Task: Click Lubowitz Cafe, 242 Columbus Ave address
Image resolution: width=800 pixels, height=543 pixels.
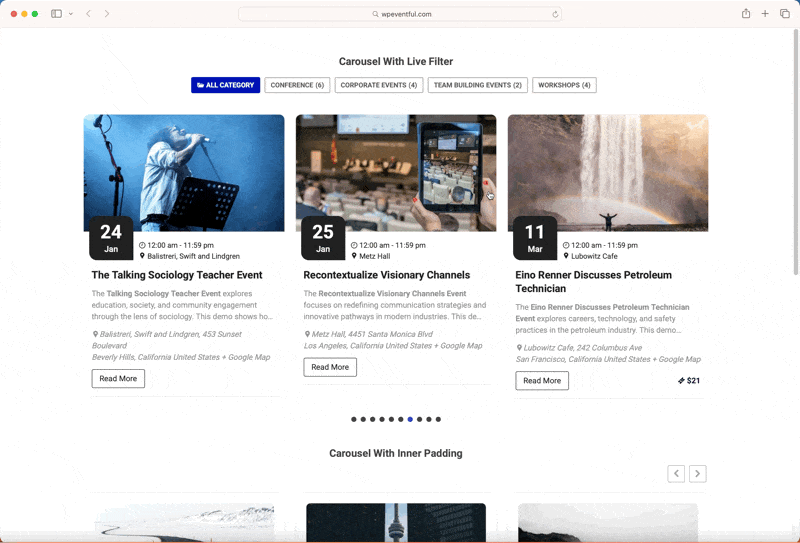Action: click(583, 348)
